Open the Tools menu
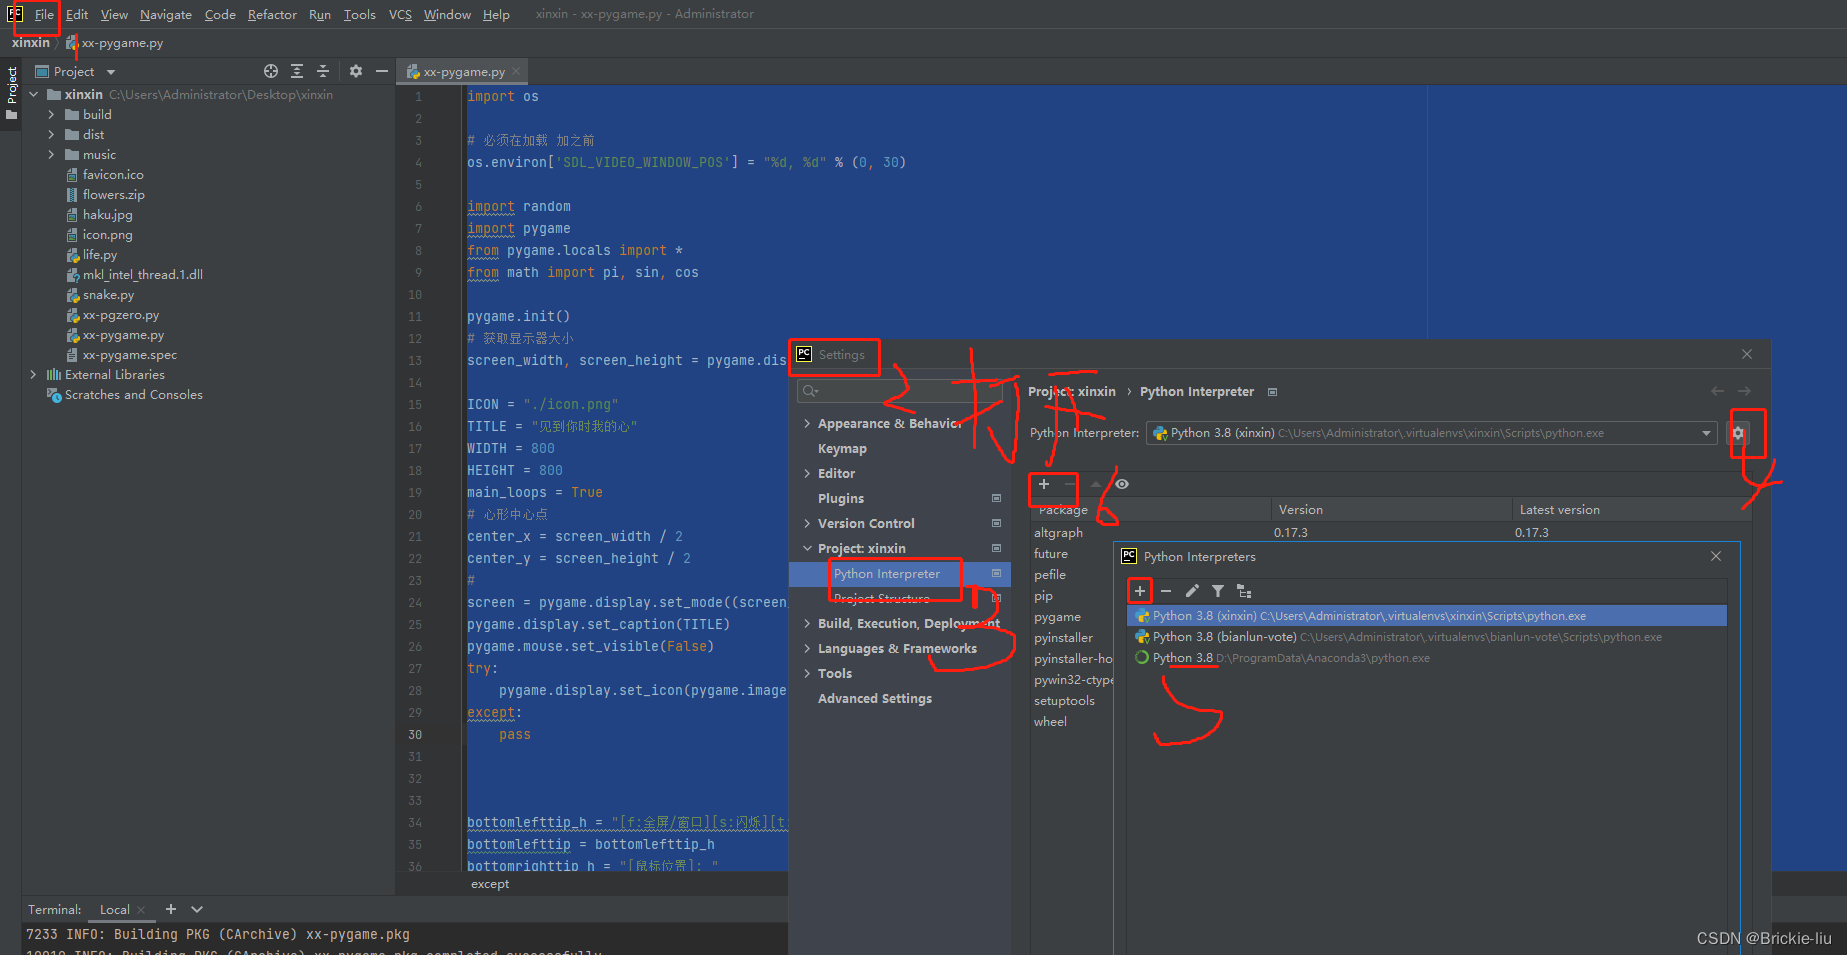Screen dimensions: 1847x955 coord(359,14)
